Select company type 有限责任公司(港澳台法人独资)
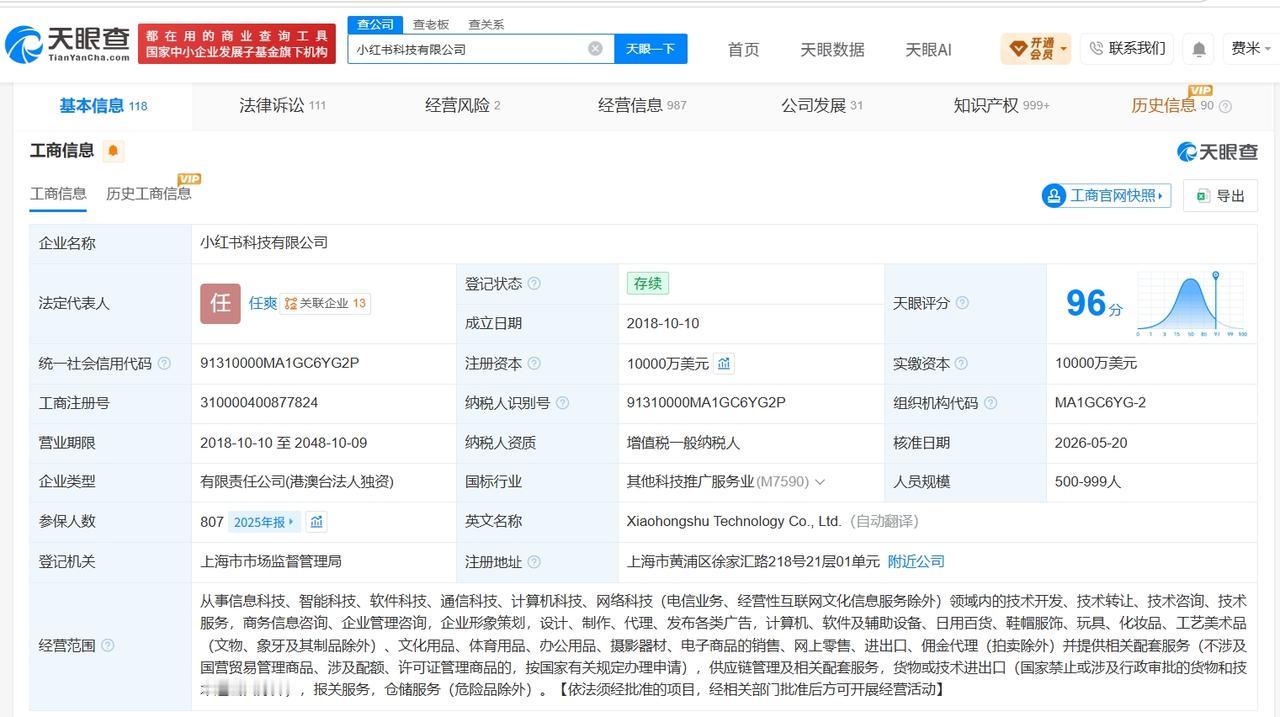Viewport: 1280px width, 717px height. [x=297, y=482]
